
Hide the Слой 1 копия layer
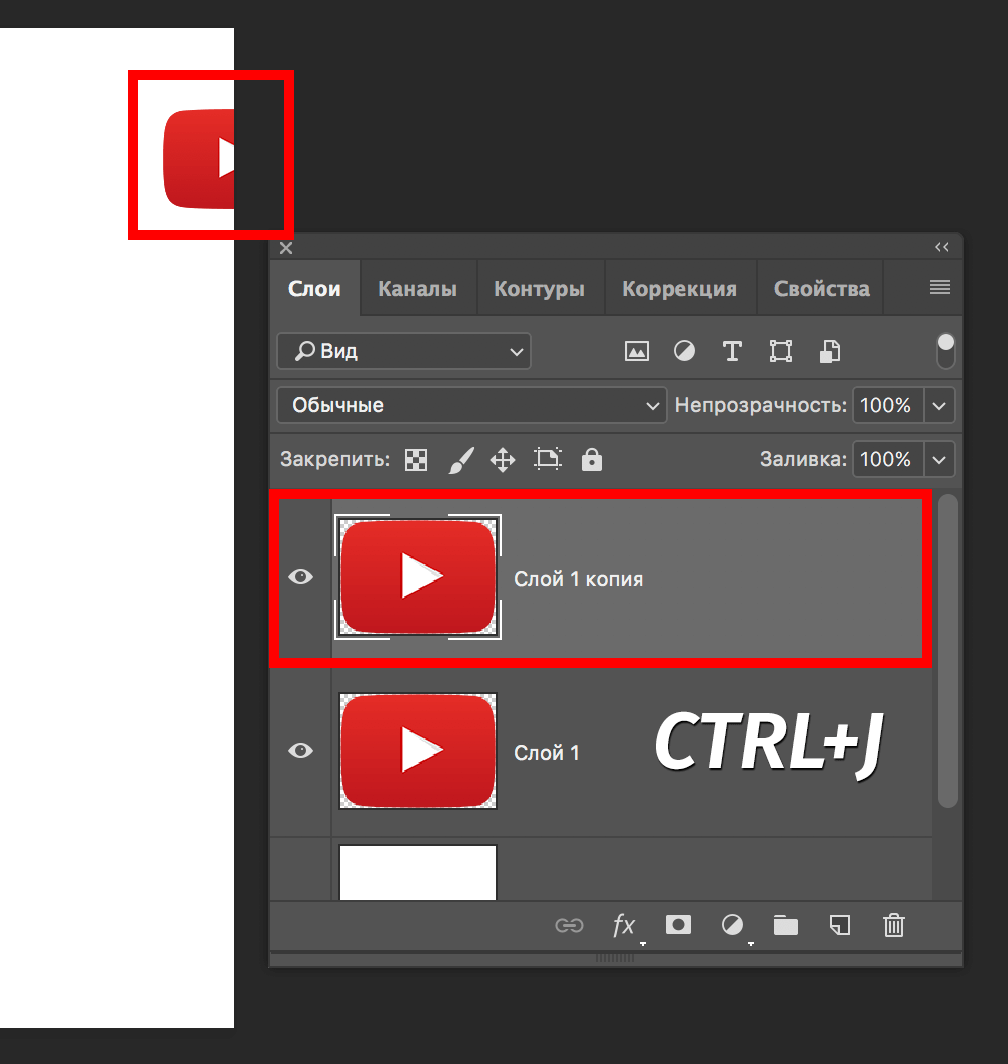point(300,577)
